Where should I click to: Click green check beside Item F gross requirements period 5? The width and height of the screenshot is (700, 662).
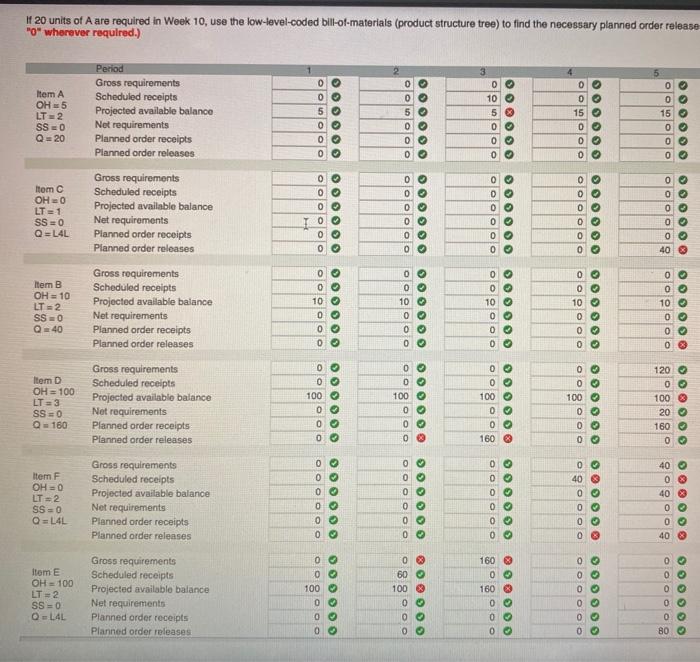tap(682, 466)
